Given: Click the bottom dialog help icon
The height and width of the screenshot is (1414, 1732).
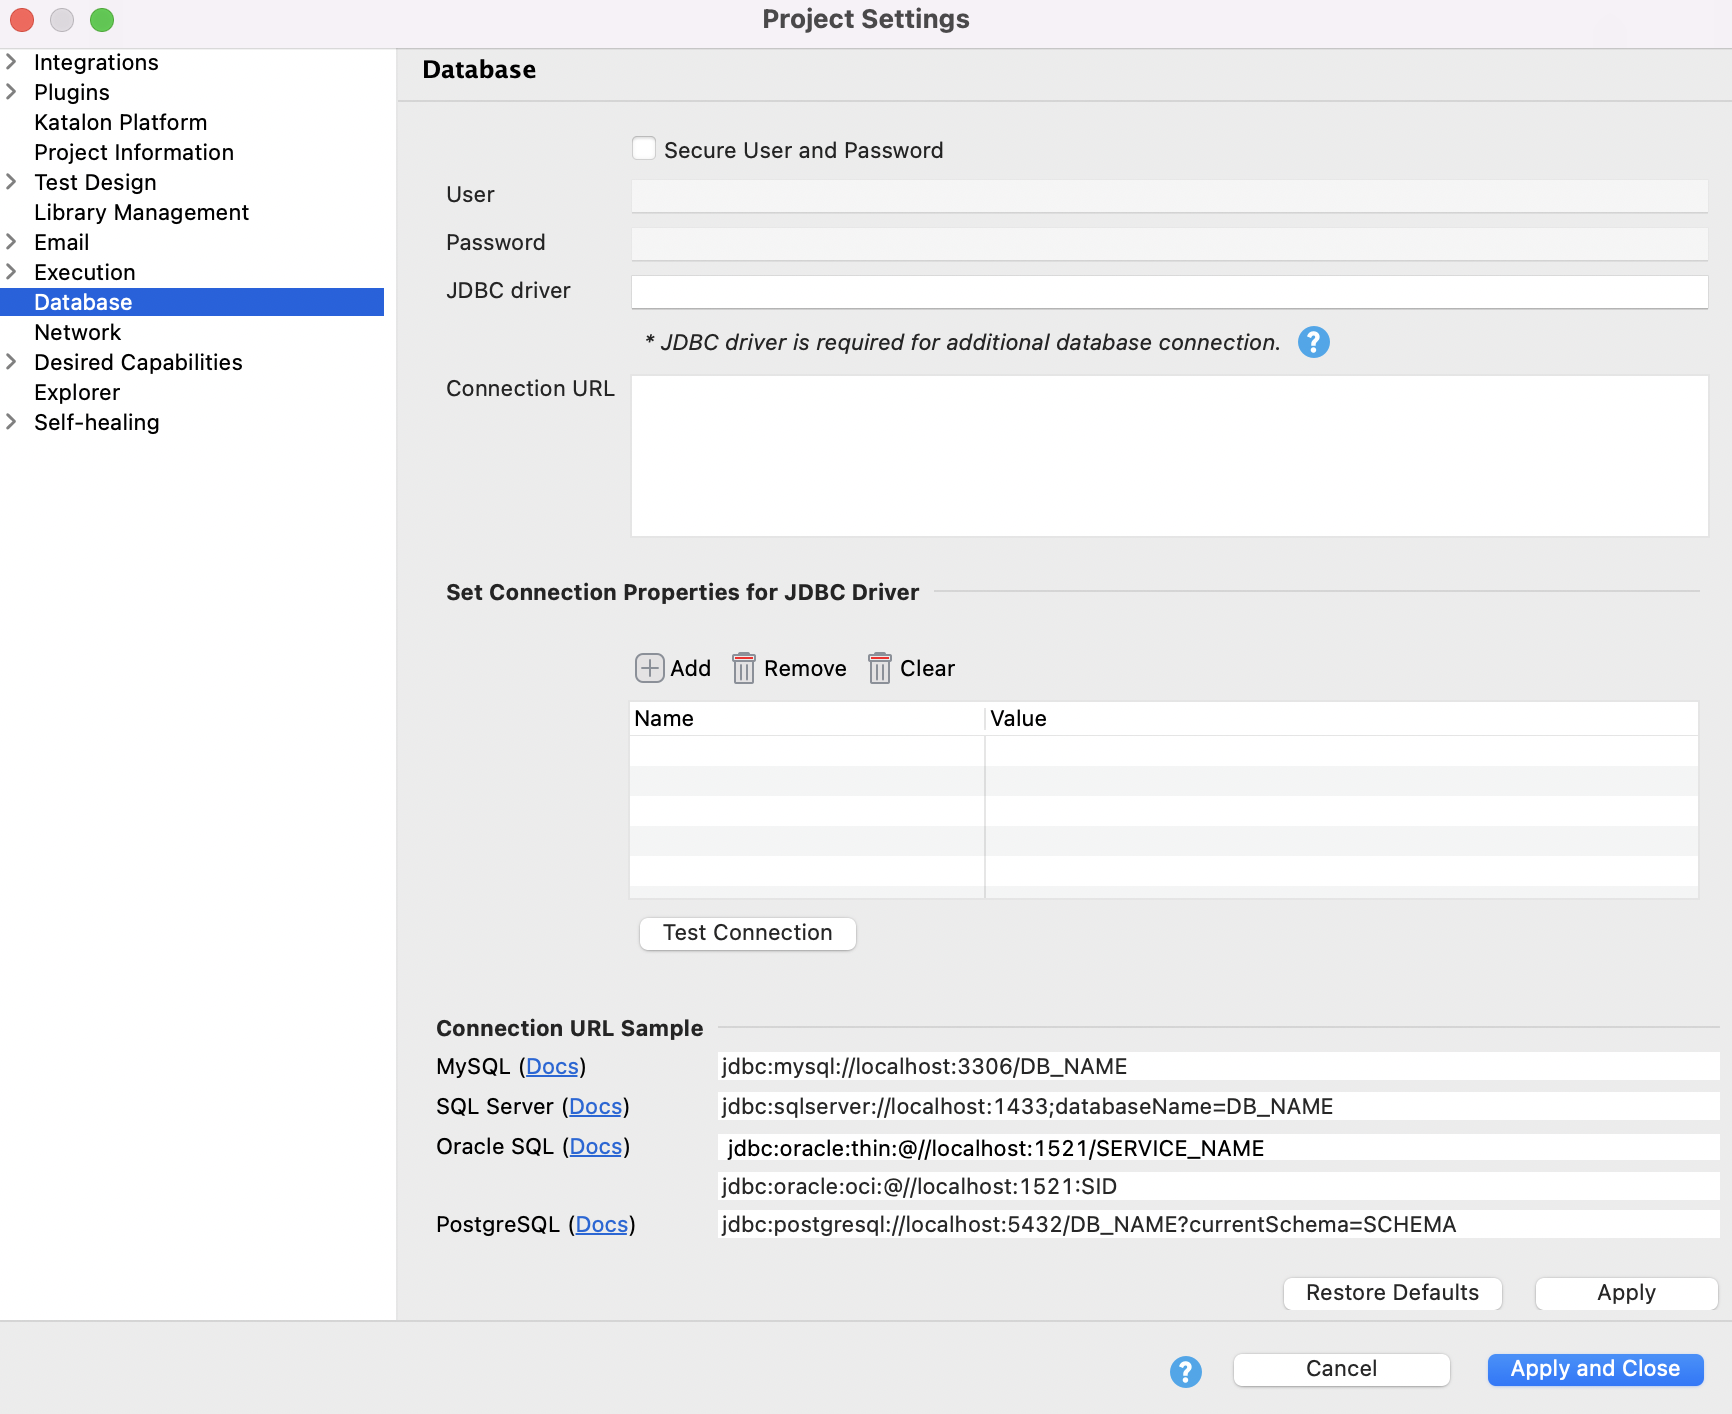Looking at the screenshot, I should [1185, 1371].
